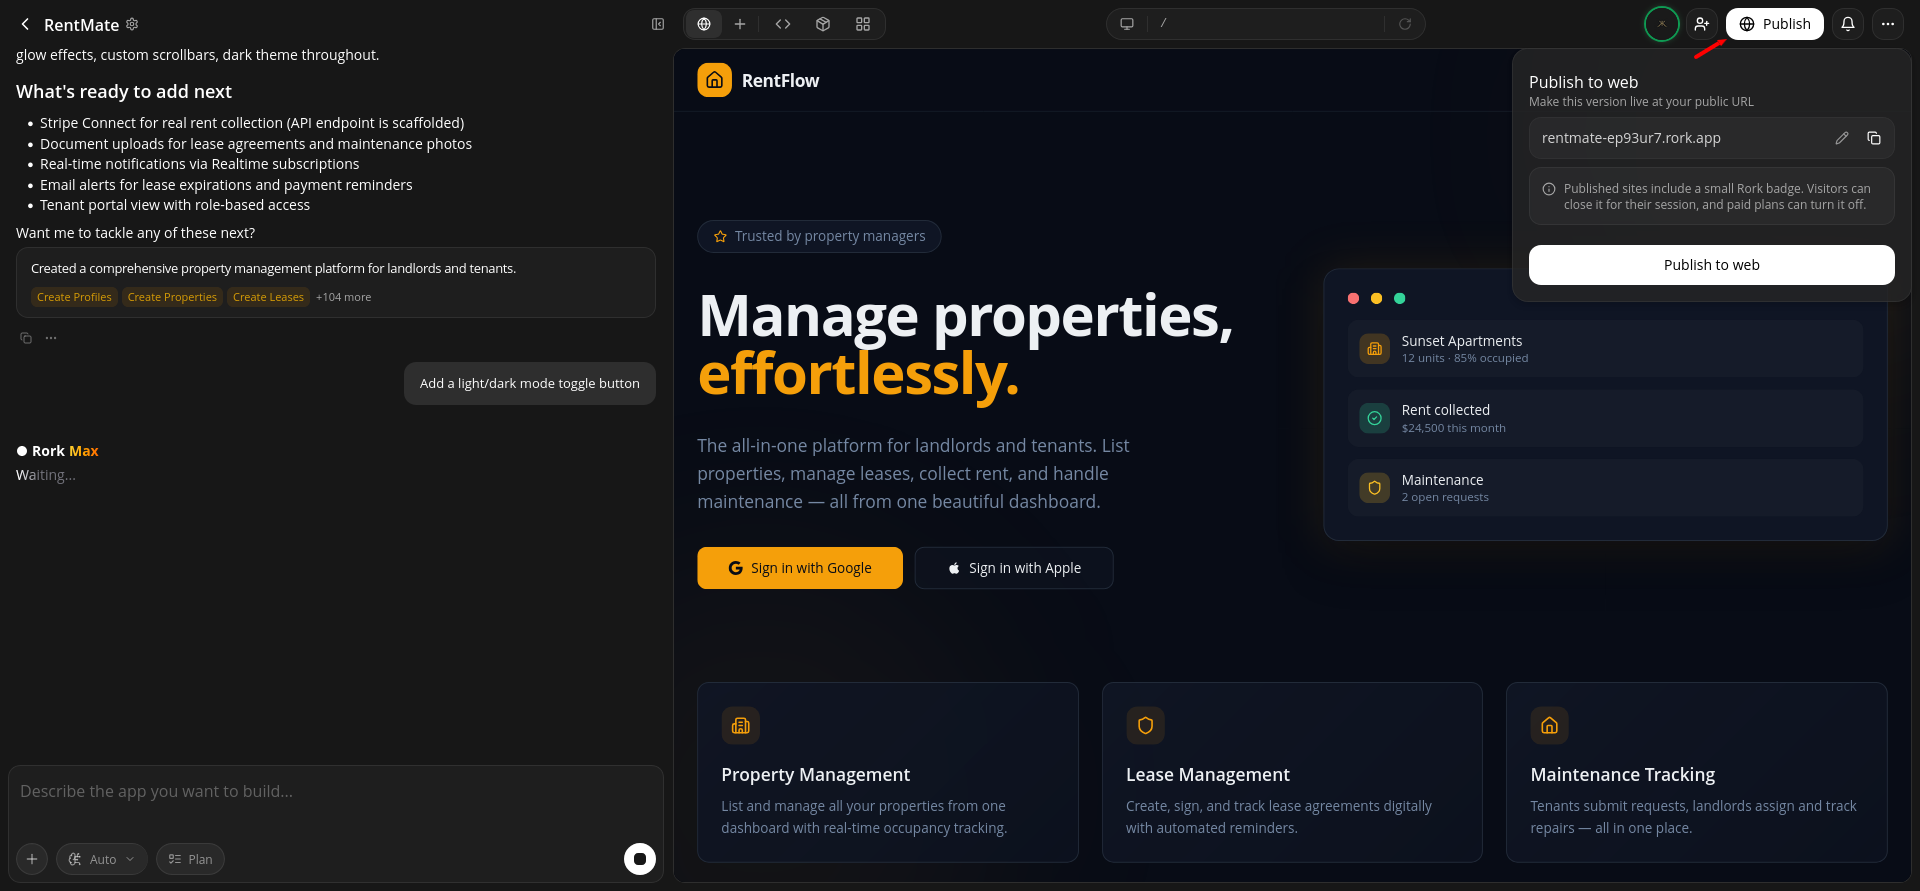Click the RentFlow house logo
The width and height of the screenshot is (1920, 891).
click(x=714, y=80)
